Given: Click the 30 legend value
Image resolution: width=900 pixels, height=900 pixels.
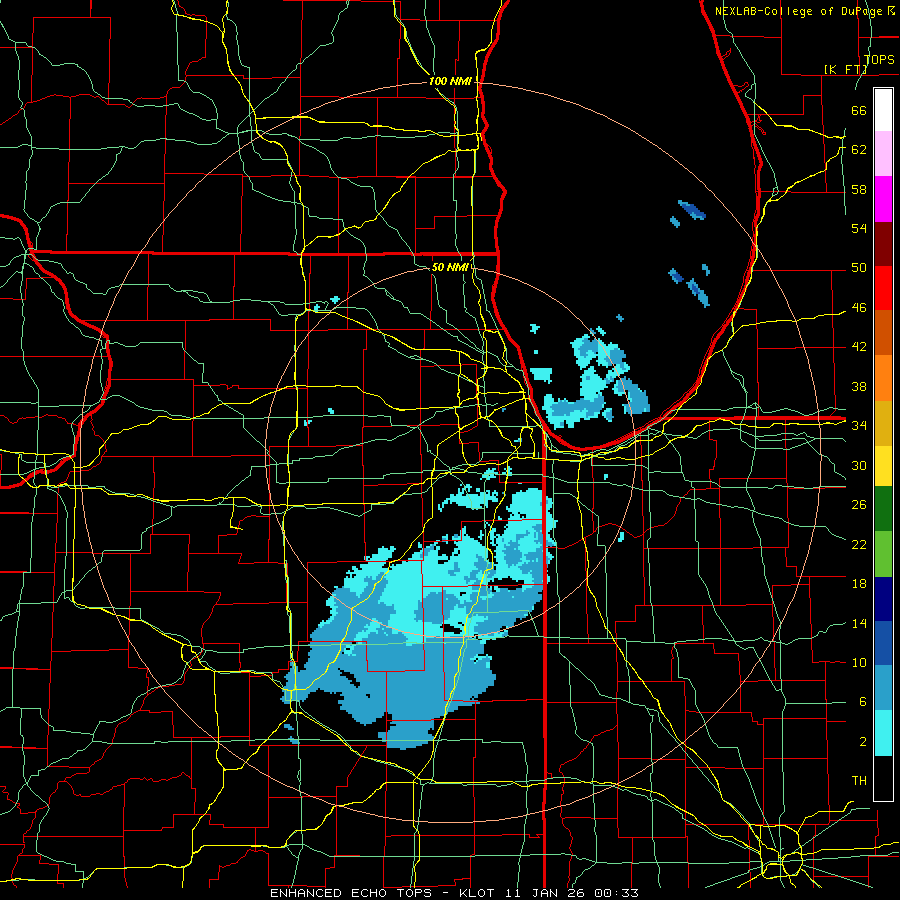Looking at the screenshot, I should point(859,465).
